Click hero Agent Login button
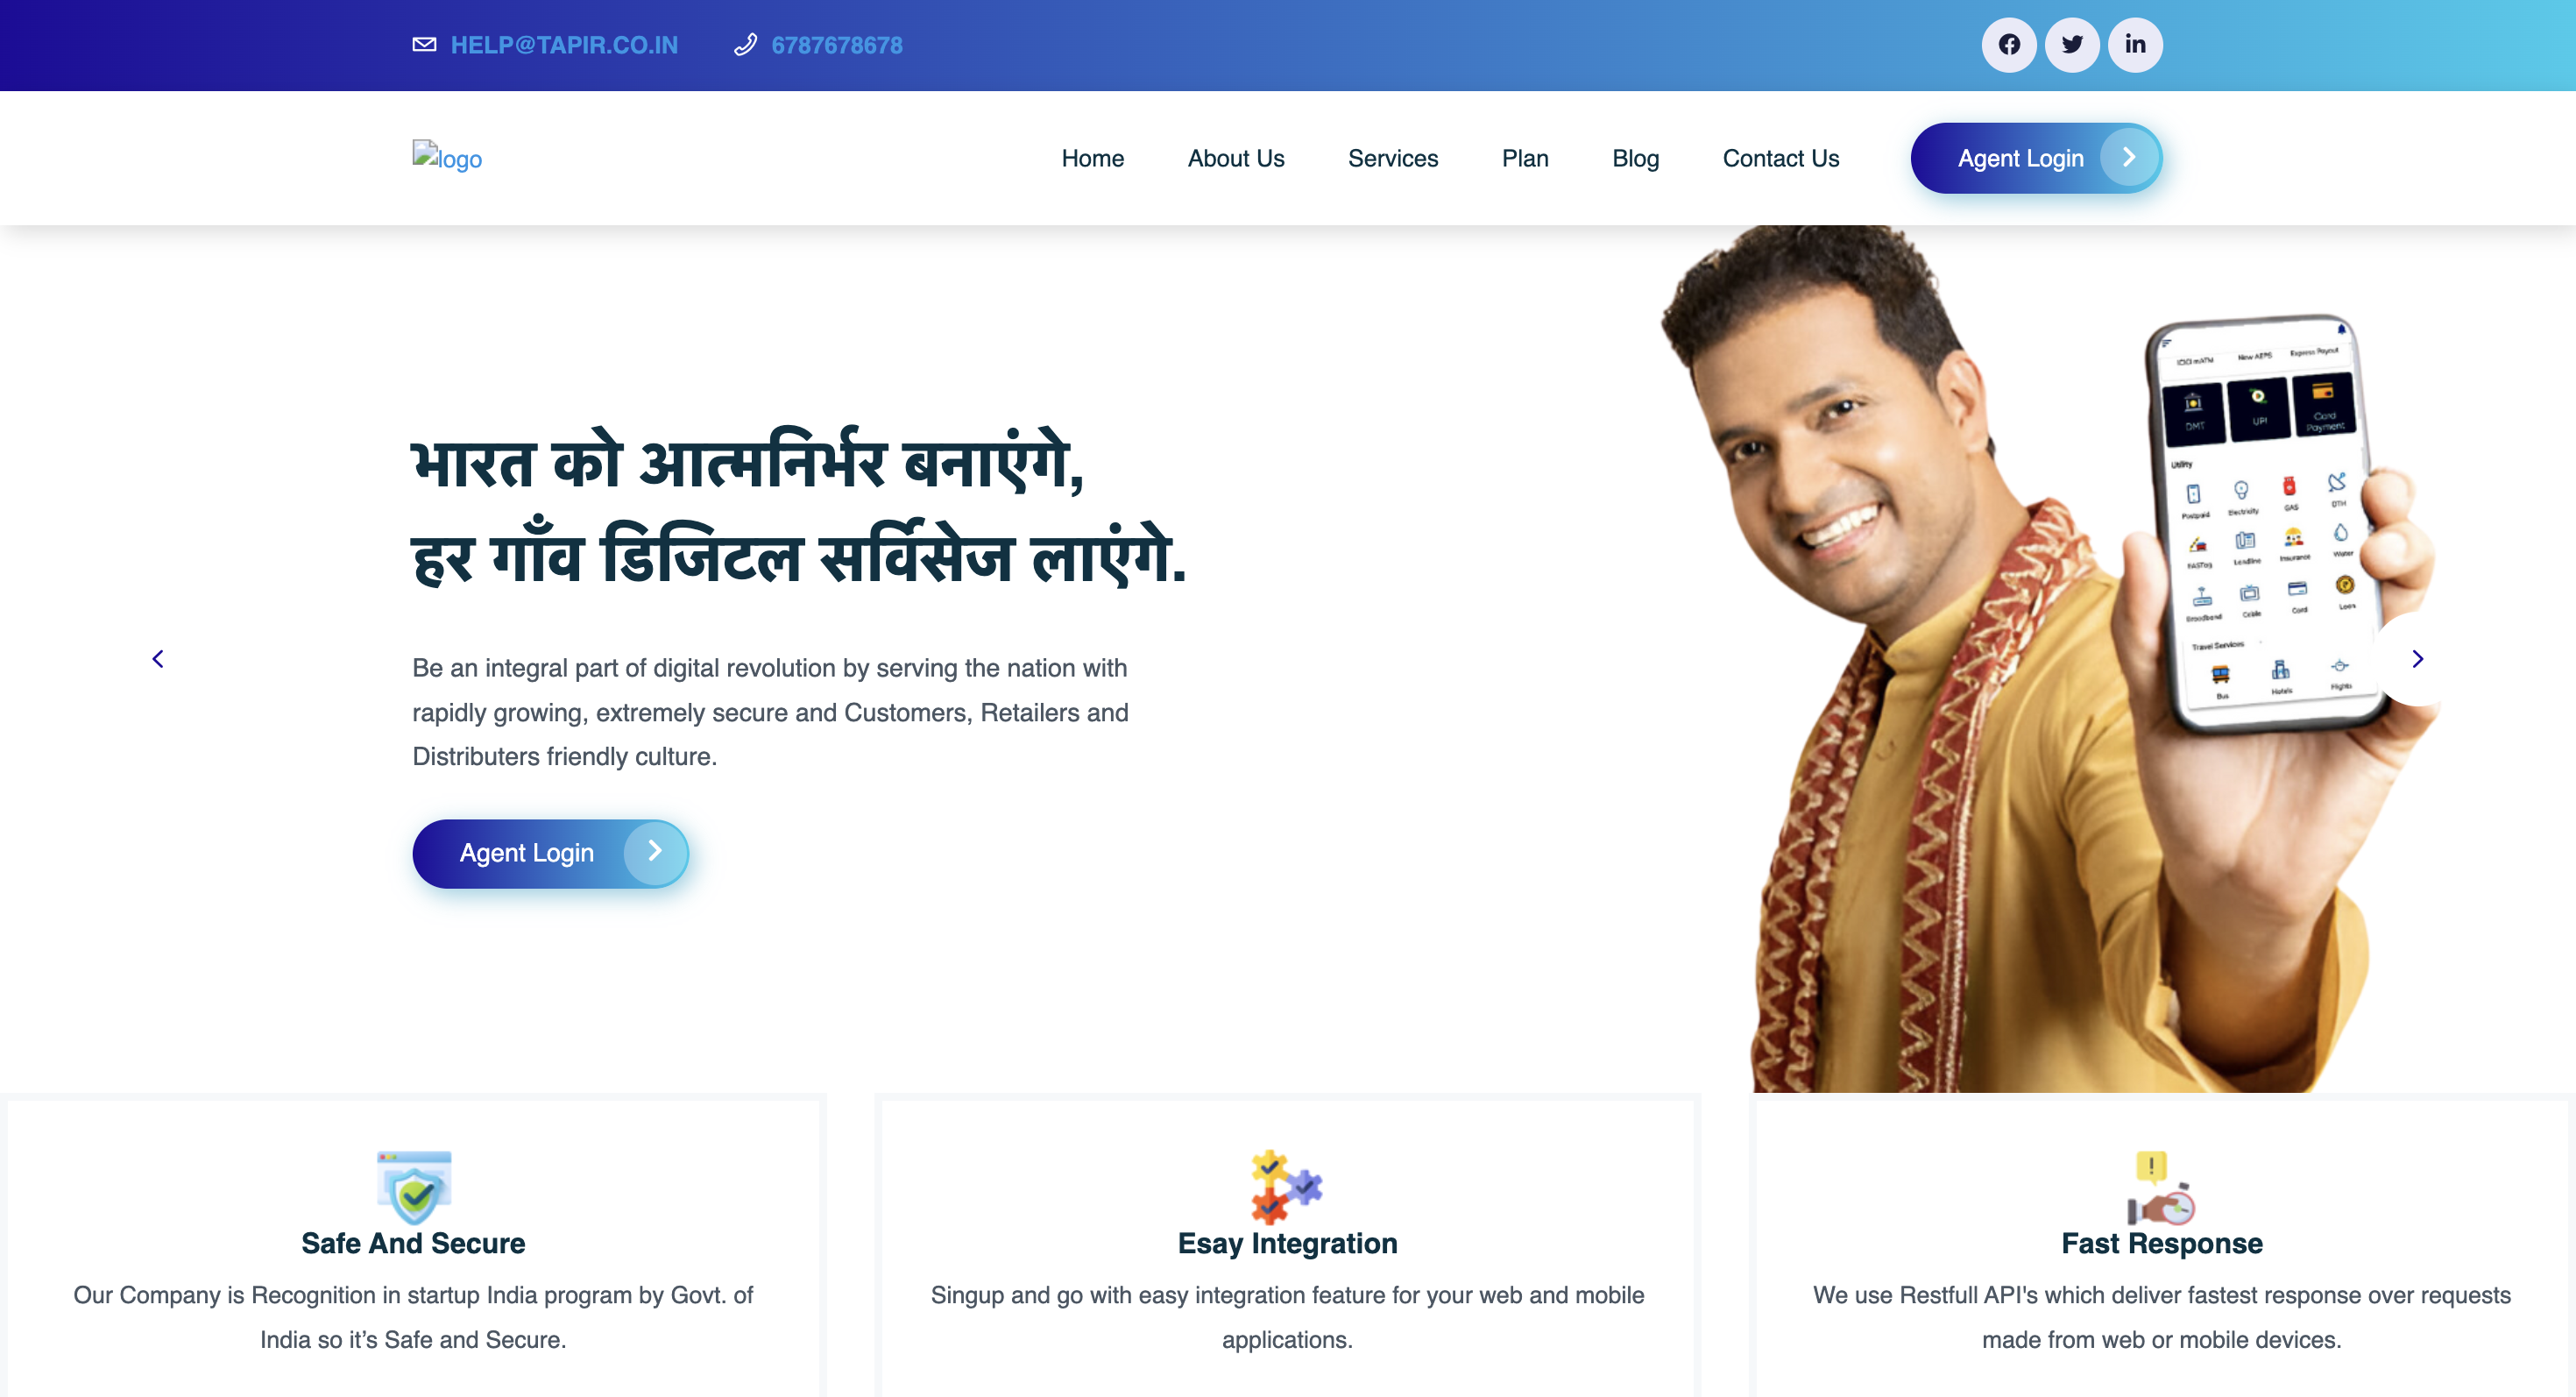Image resolution: width=2576 pixels, height=1397 pixels. pyautogui.click(x=550, y=853)
